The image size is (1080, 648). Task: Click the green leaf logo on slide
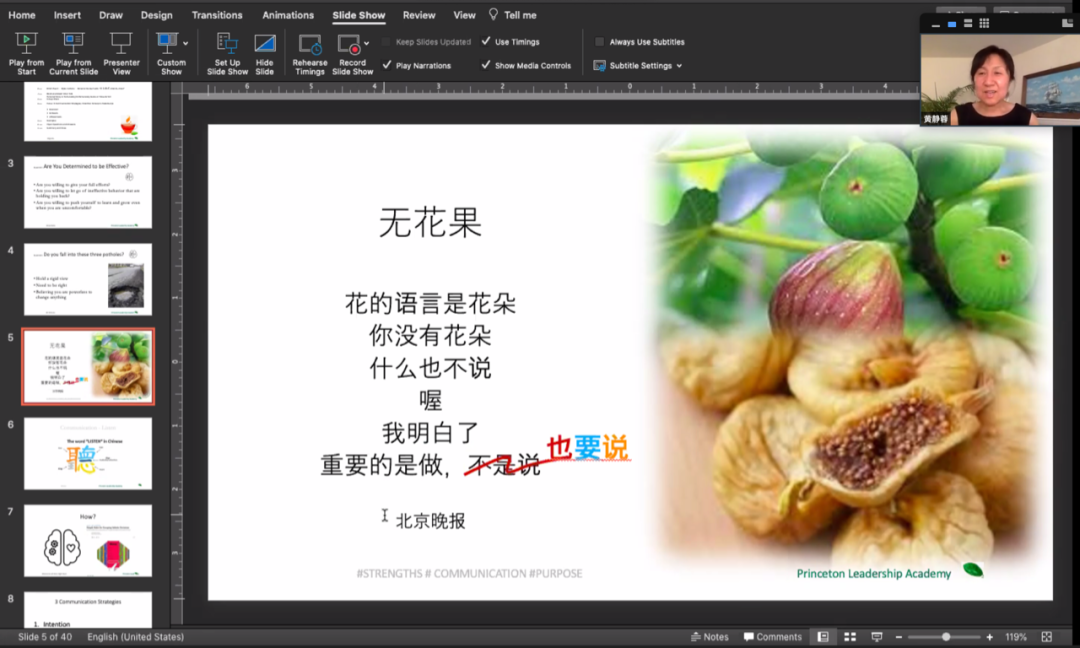pyautogui.click(x=973, y=569)
